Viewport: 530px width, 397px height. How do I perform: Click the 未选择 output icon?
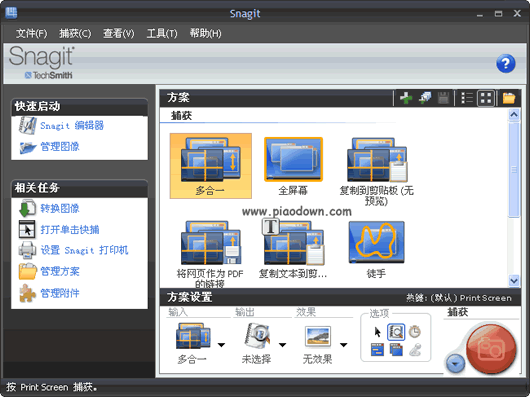pyautogui.click(x=257, y=336)
